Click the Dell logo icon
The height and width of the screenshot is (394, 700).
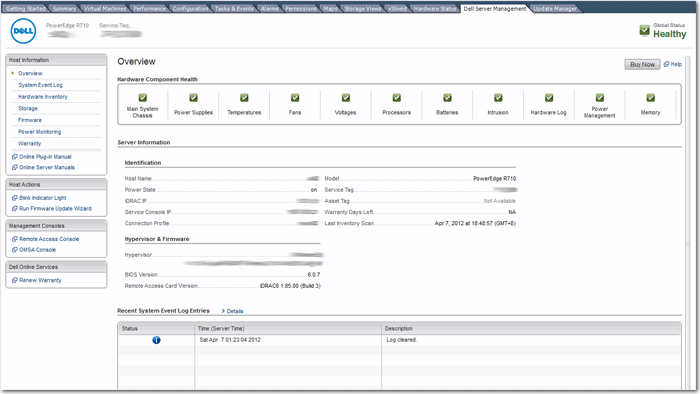pos(23,31)
